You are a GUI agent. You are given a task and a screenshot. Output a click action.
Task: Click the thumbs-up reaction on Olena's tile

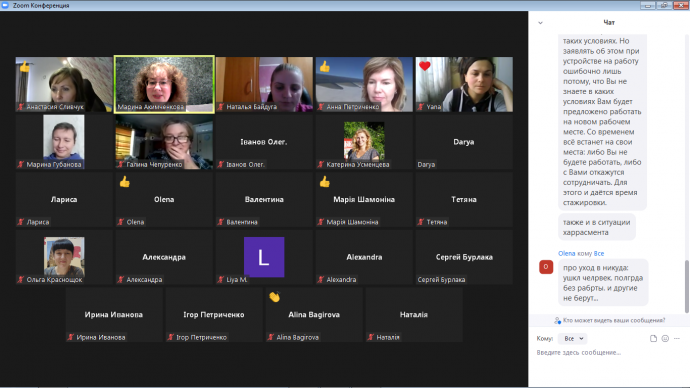(125, 182)
